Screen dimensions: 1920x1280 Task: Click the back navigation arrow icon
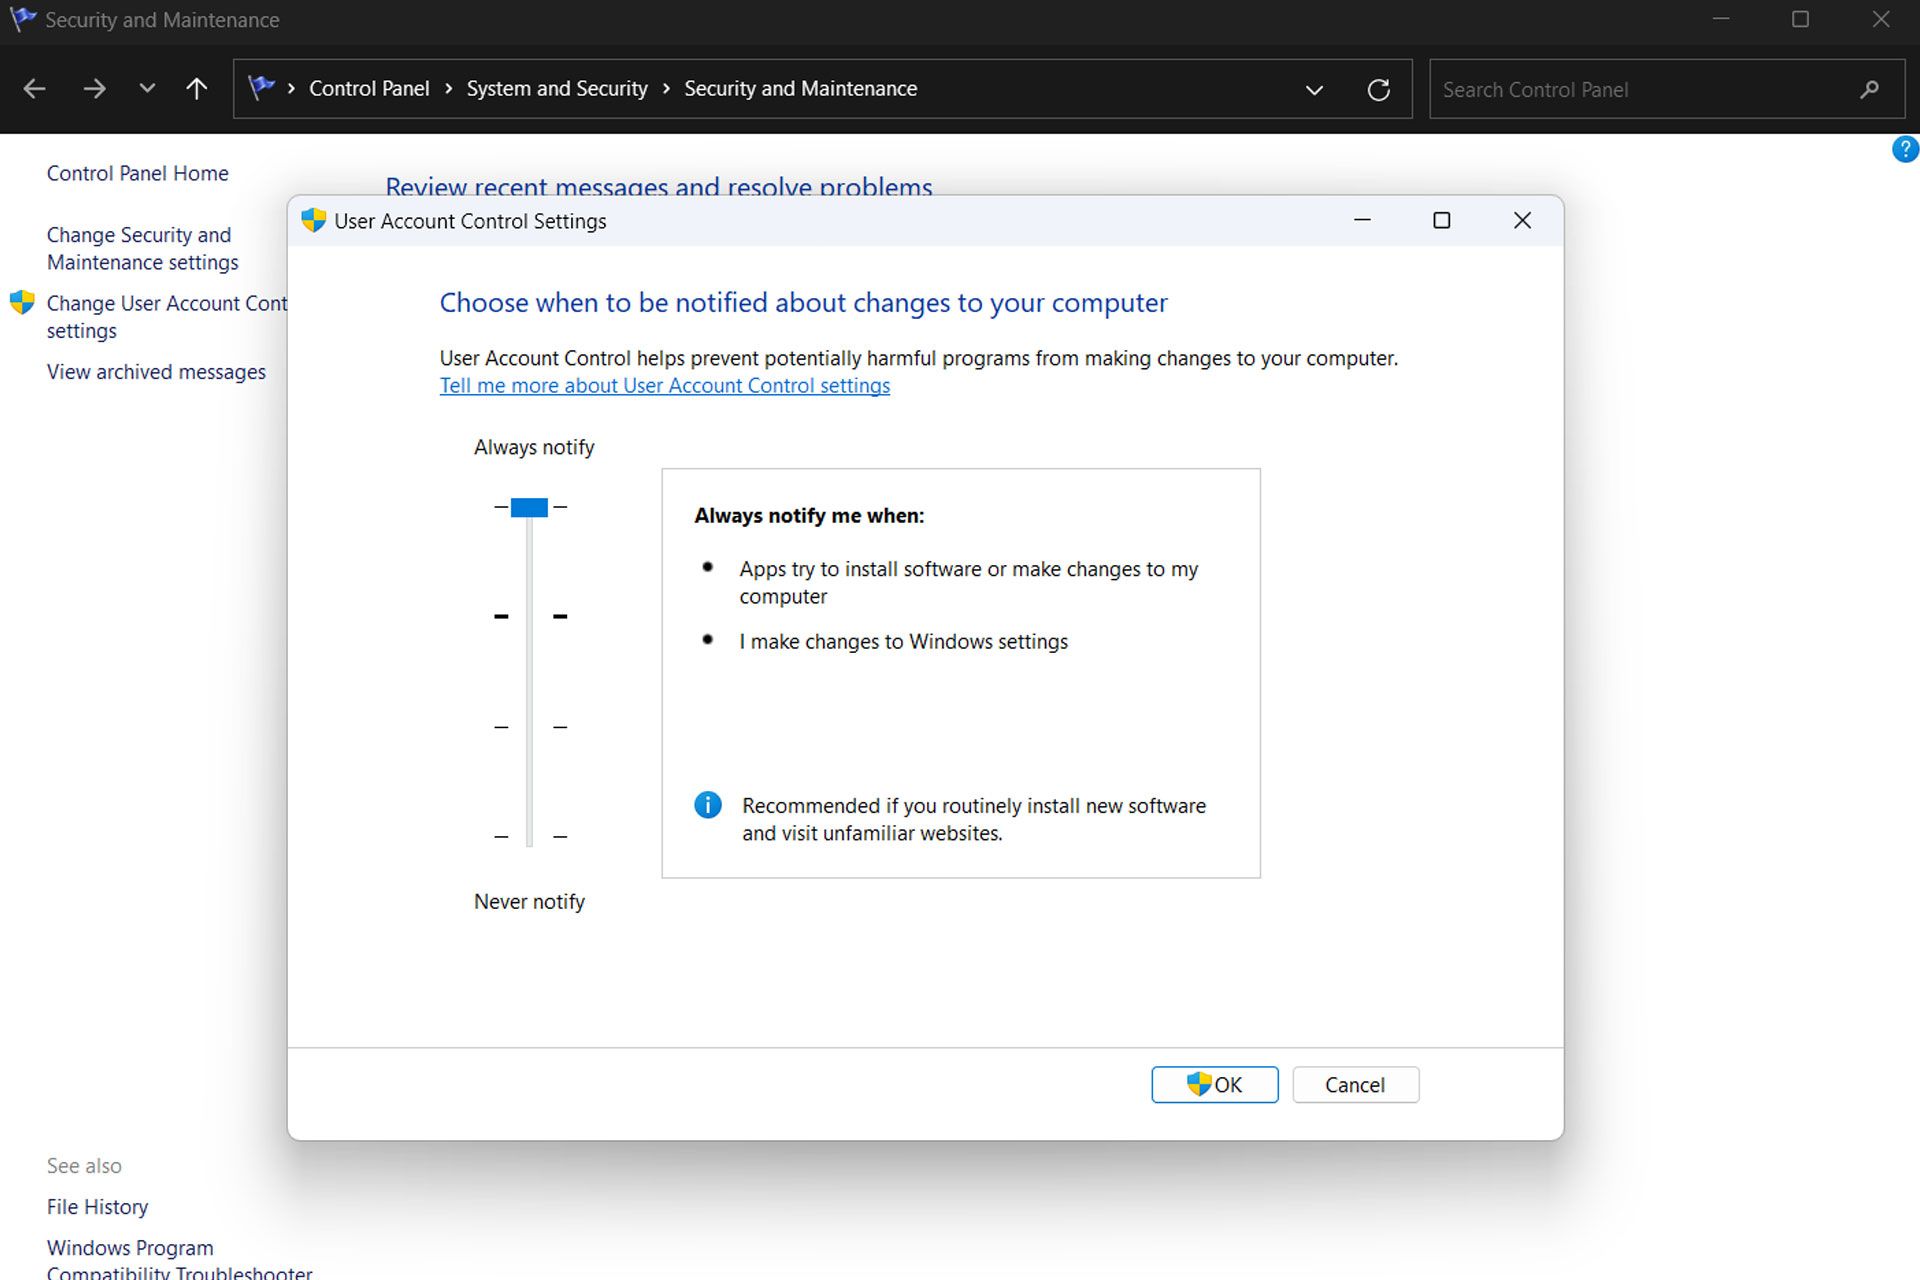34,89
